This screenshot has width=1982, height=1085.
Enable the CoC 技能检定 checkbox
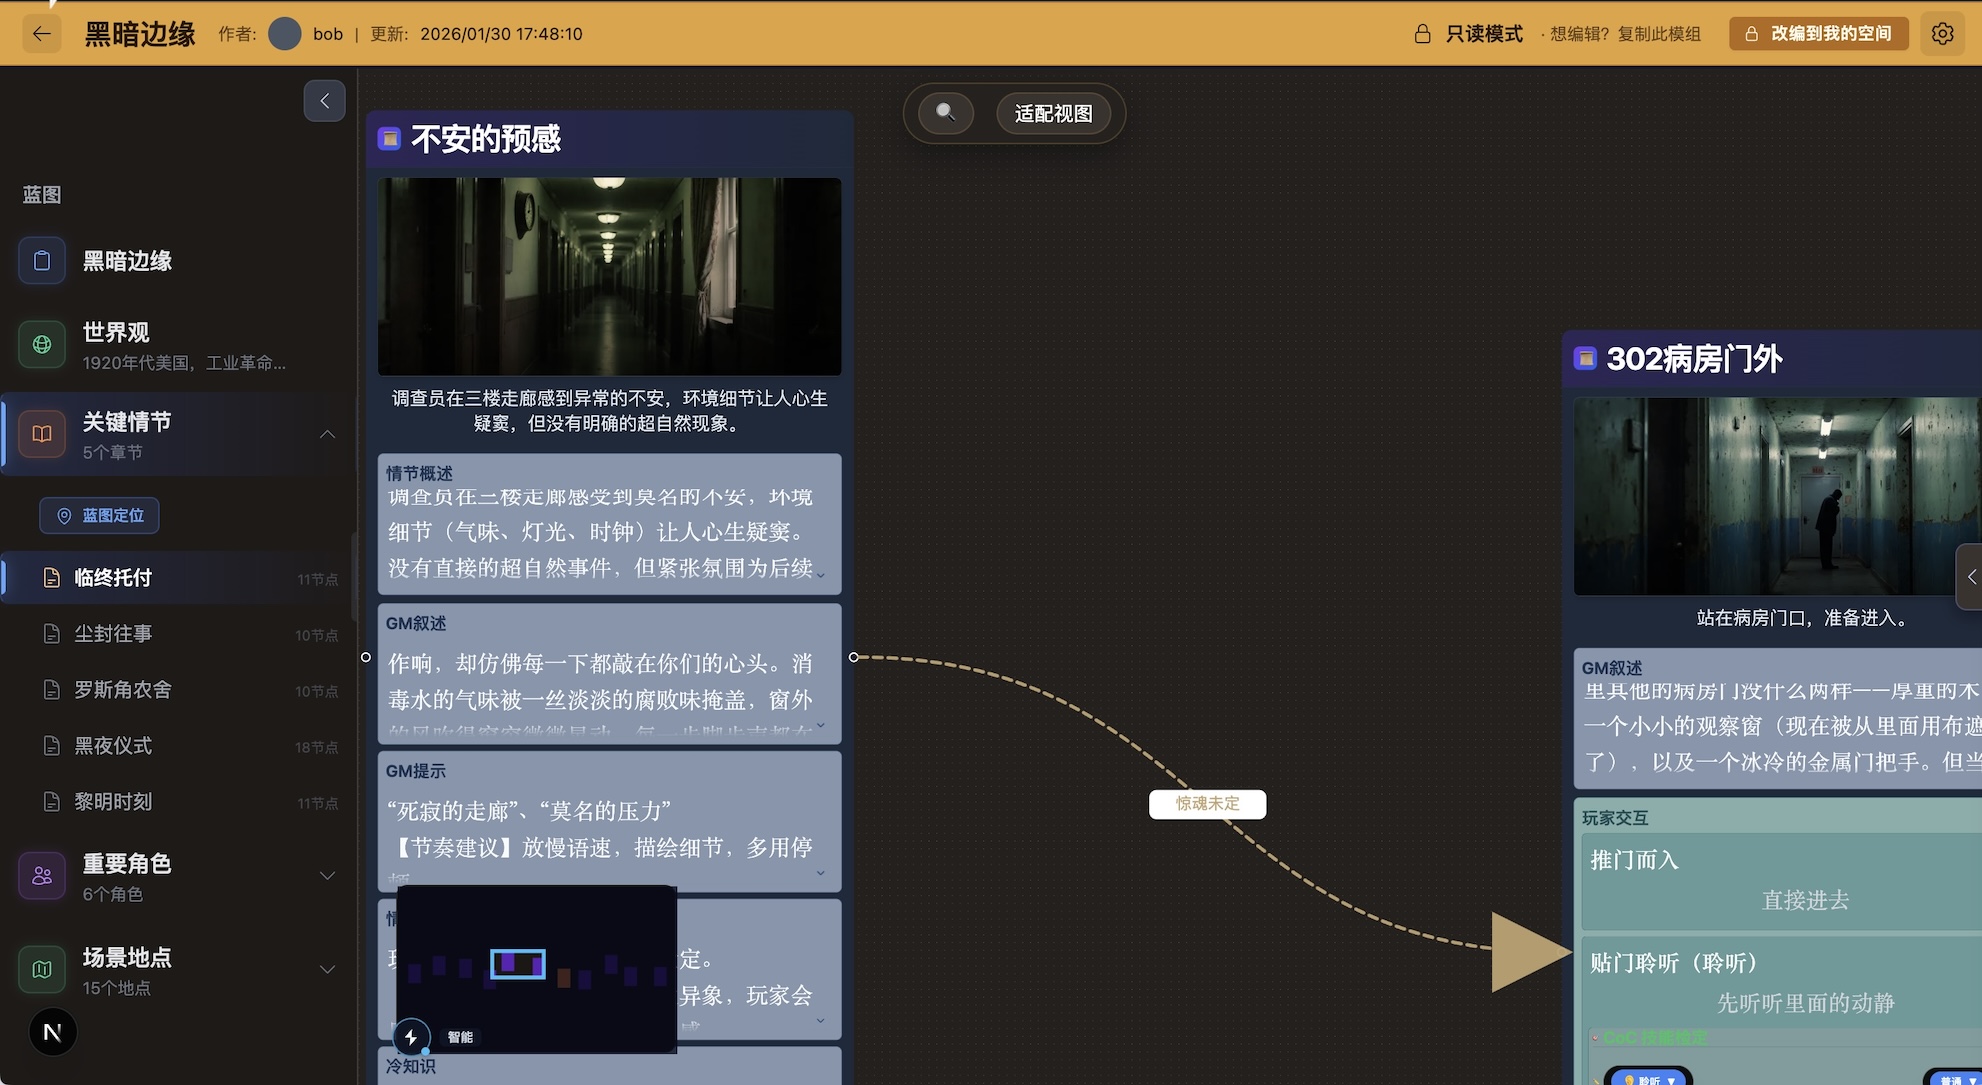[x=1595, y=1038]
